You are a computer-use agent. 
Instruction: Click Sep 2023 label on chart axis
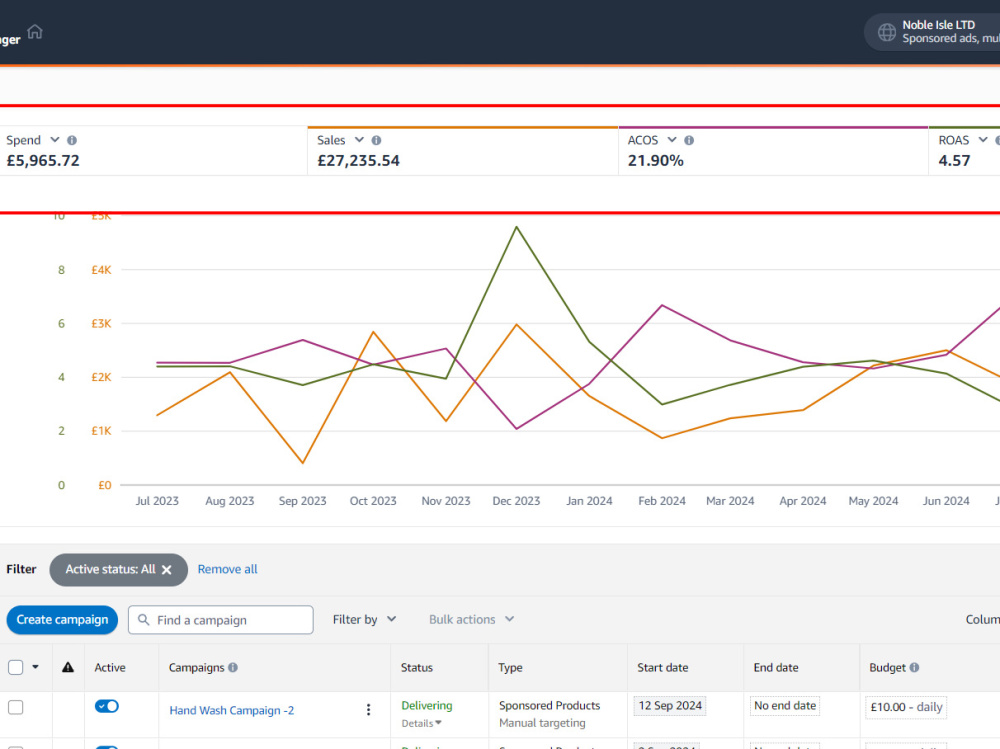coord(302,501)
